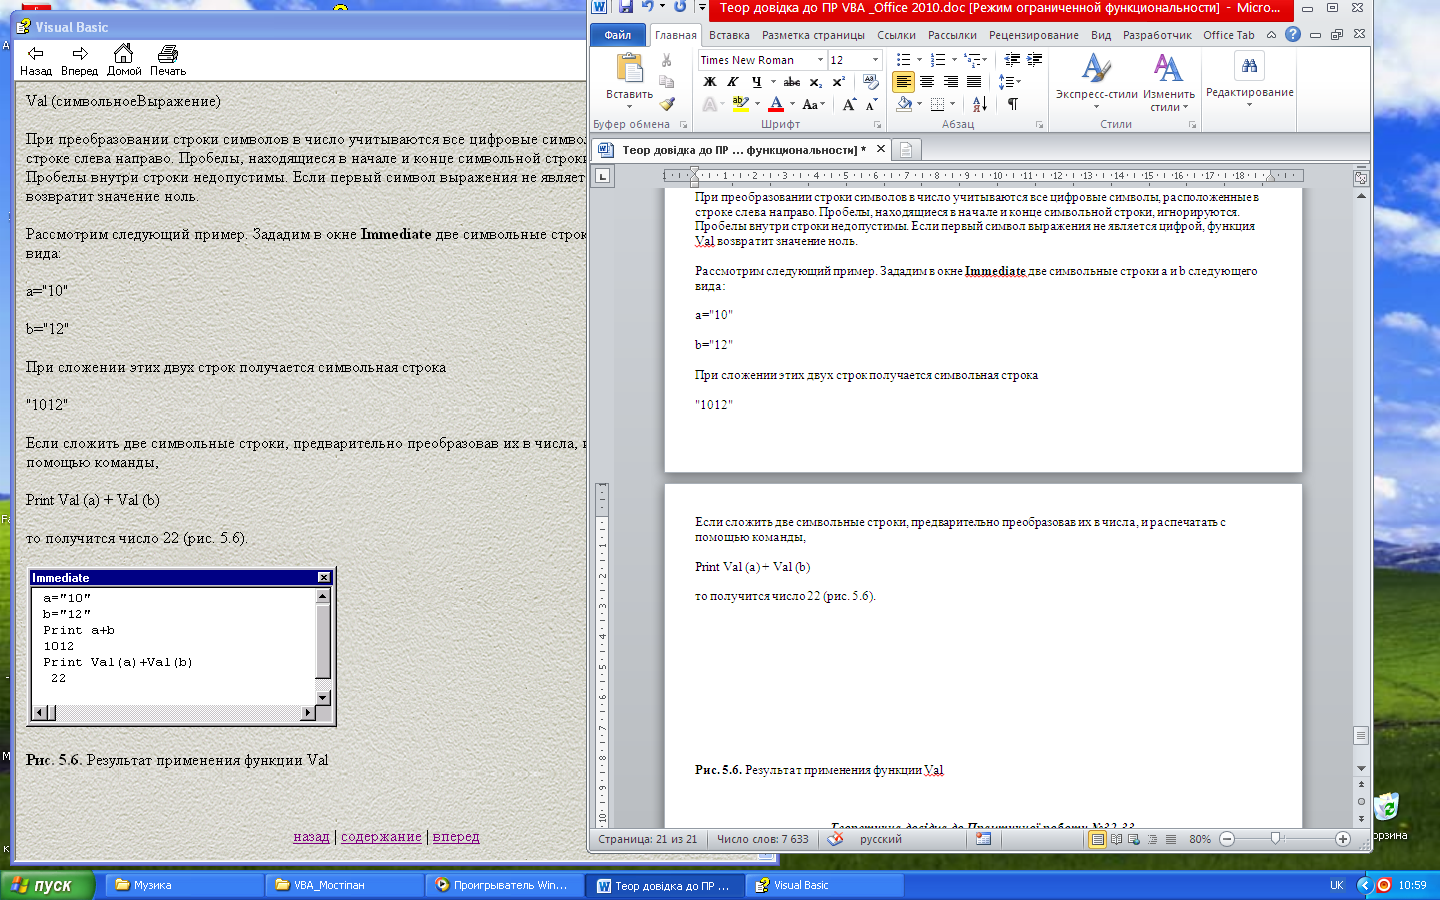1440x900 pixels.
Task: Click the Start (пуск) button
Action: pyautogui.click(x=47, y=885)
